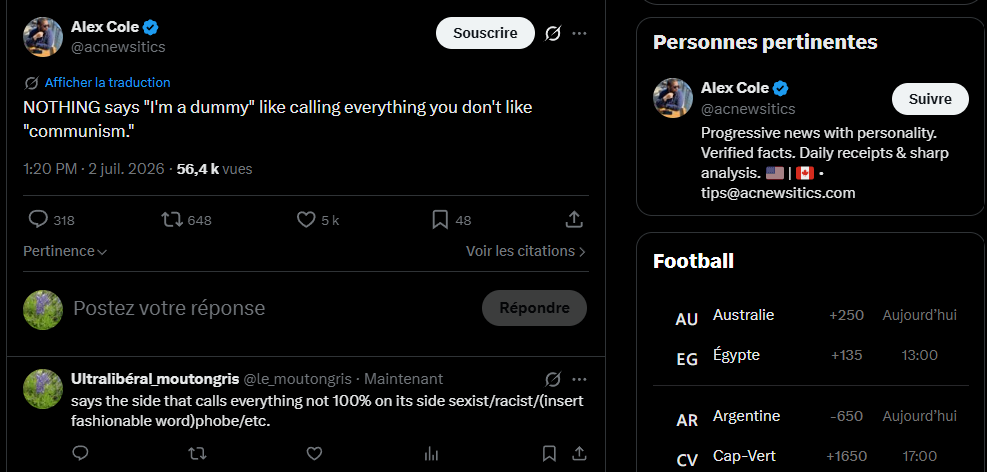This screenshot has width=987, height=472.
Task: Follow Alex Cole with Suivre button
Action: click(930, 99)
